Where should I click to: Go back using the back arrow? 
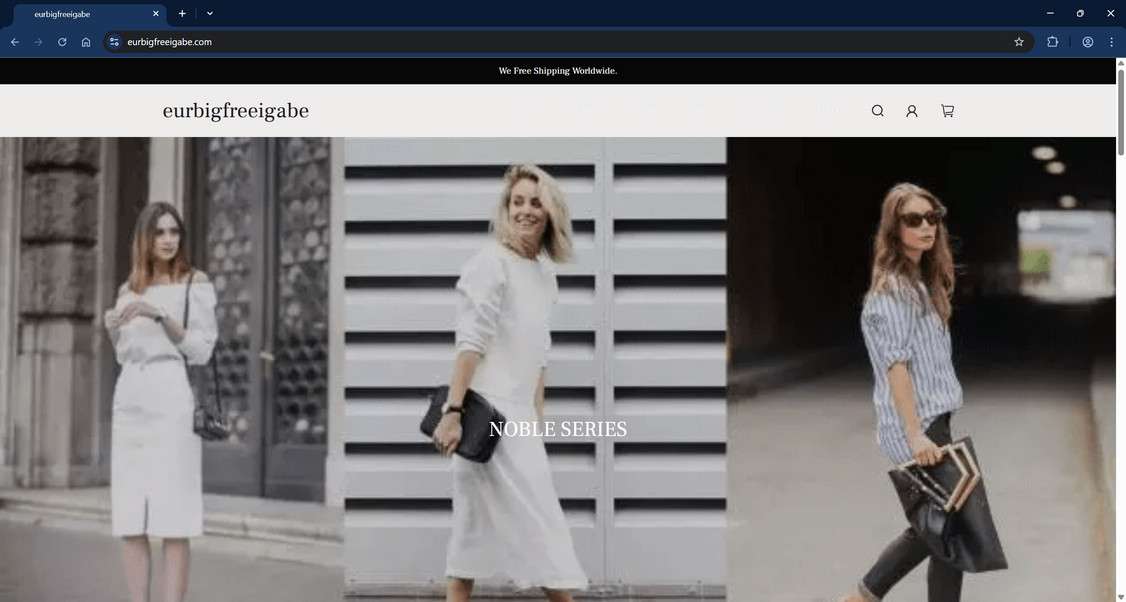coord(14,42)
